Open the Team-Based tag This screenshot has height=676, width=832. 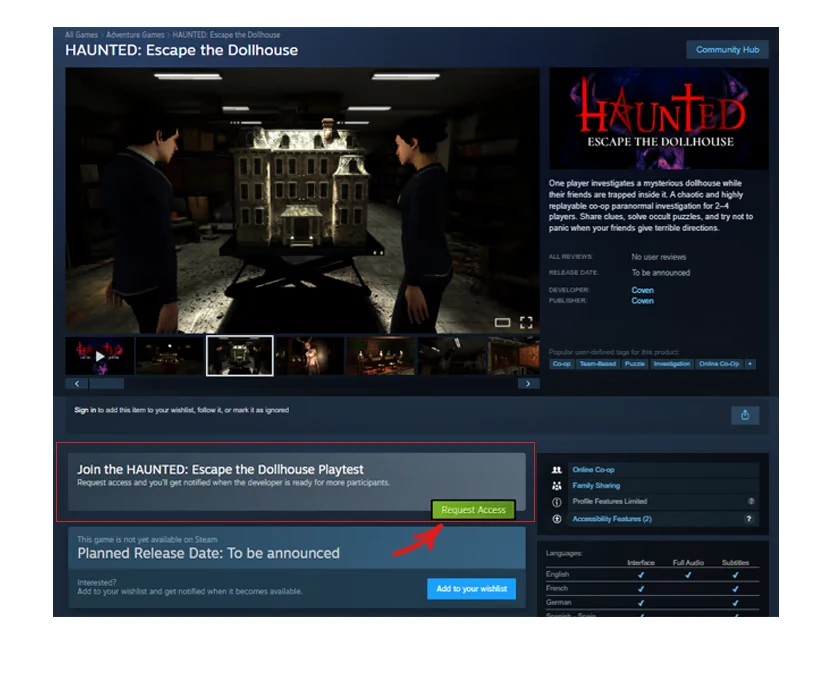coord(597,364)
